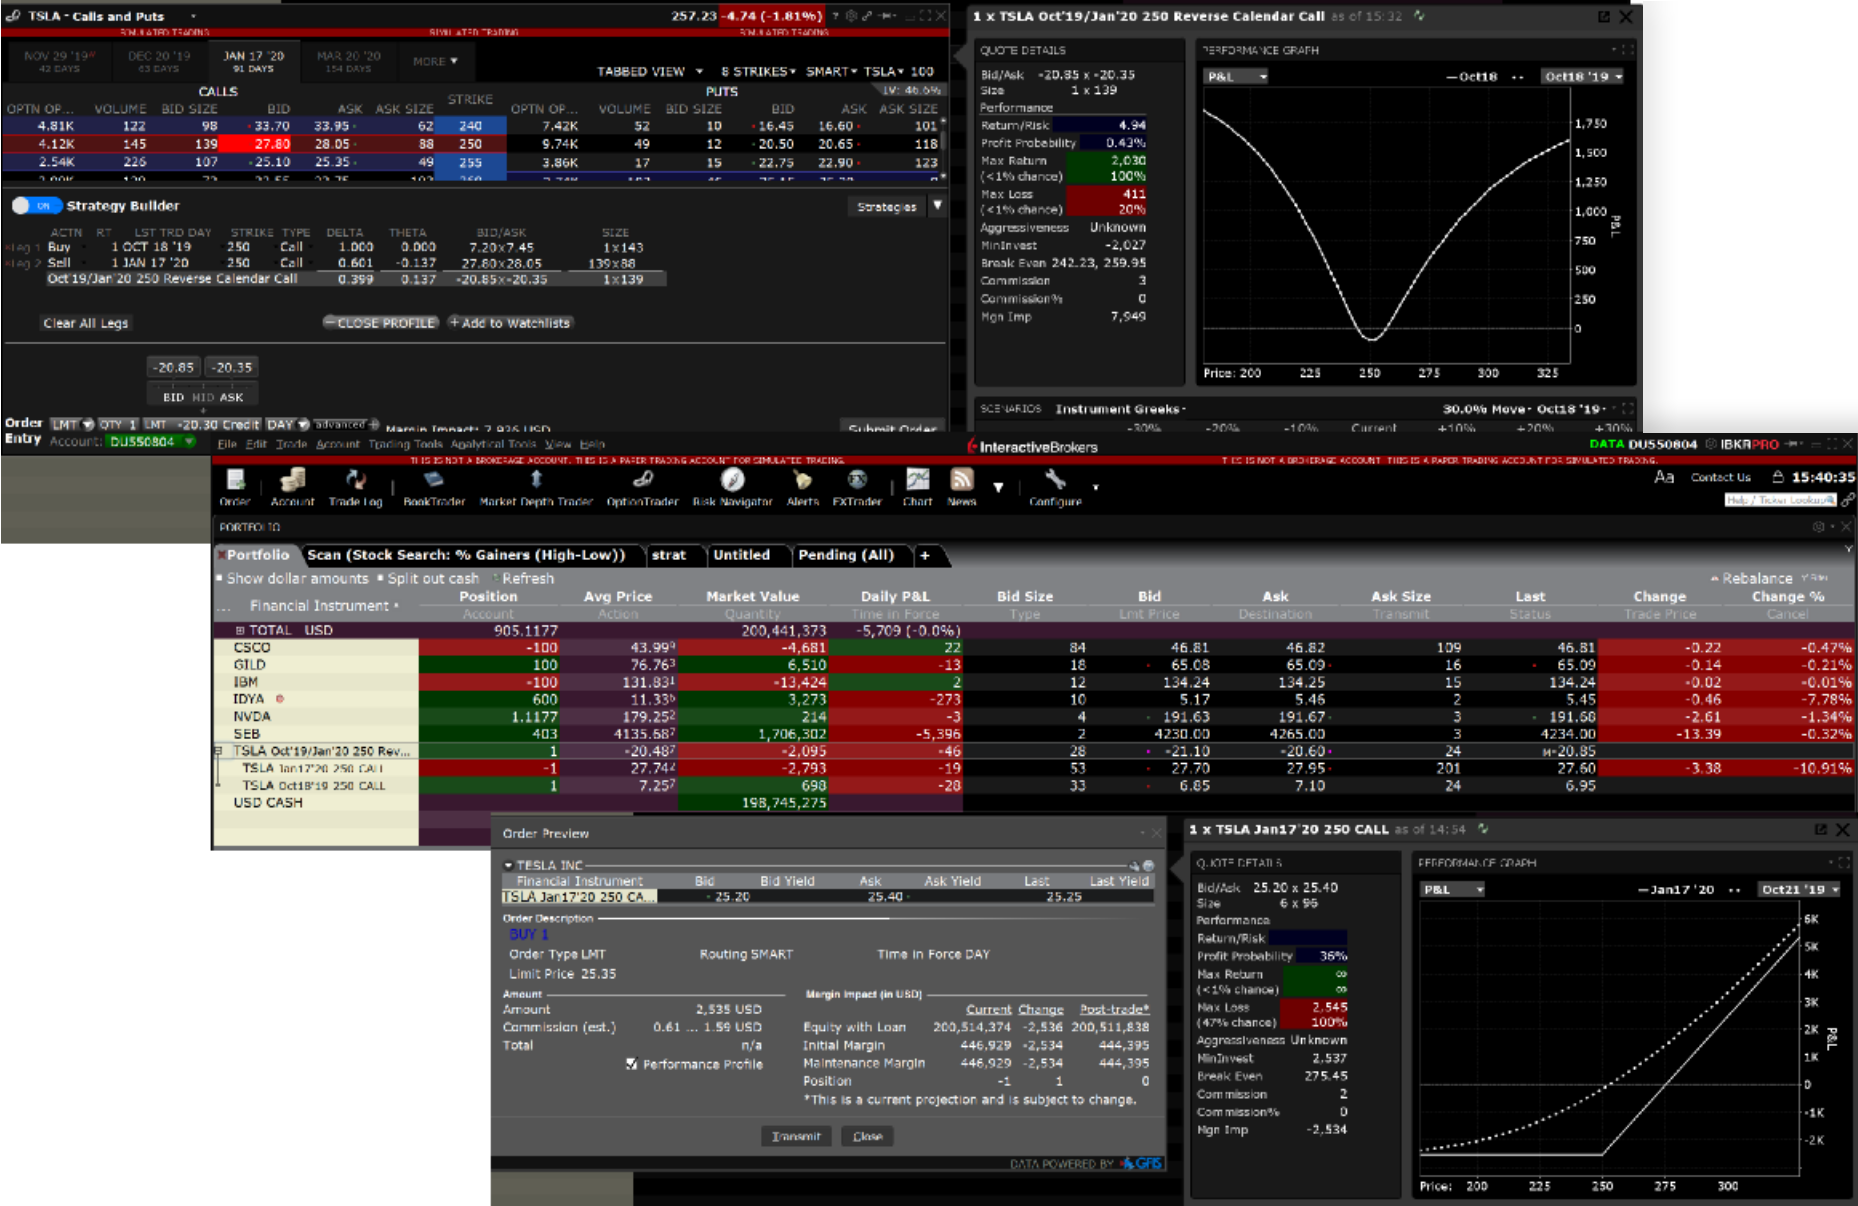Expand the TOTAL USD row
The height and width of the screenshot is (1206, 1858).
click(x=240, y=630)
